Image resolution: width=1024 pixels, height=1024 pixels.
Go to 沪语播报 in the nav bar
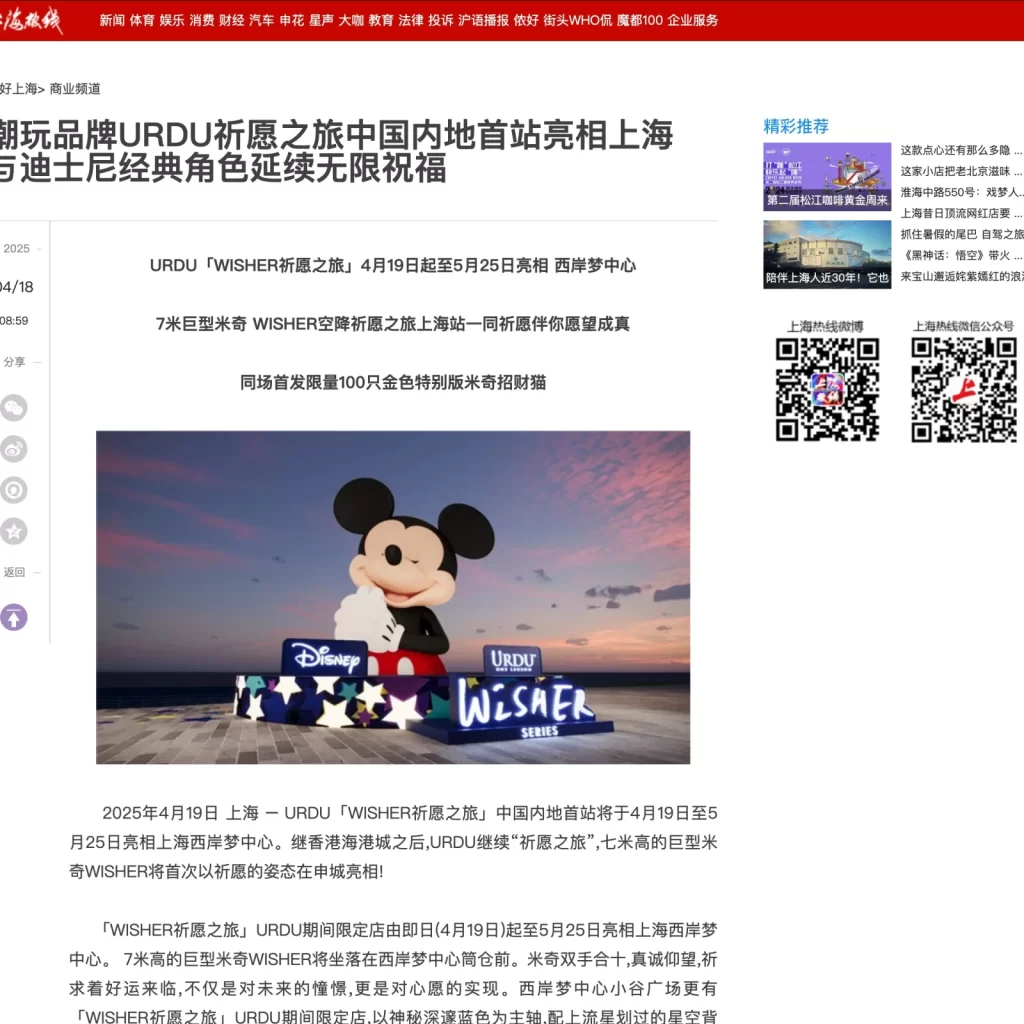[483, 20]
